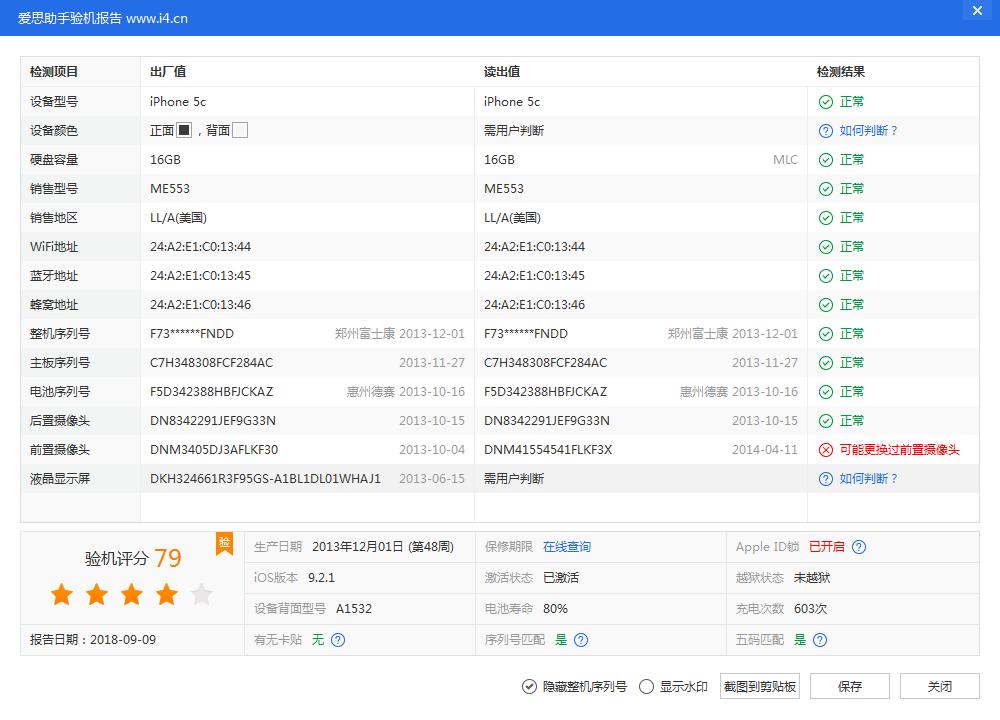This screenshot has height=720, width=1000.
Task: Click the question mark beside 五码匹配
Action: [x=819, y=639]
